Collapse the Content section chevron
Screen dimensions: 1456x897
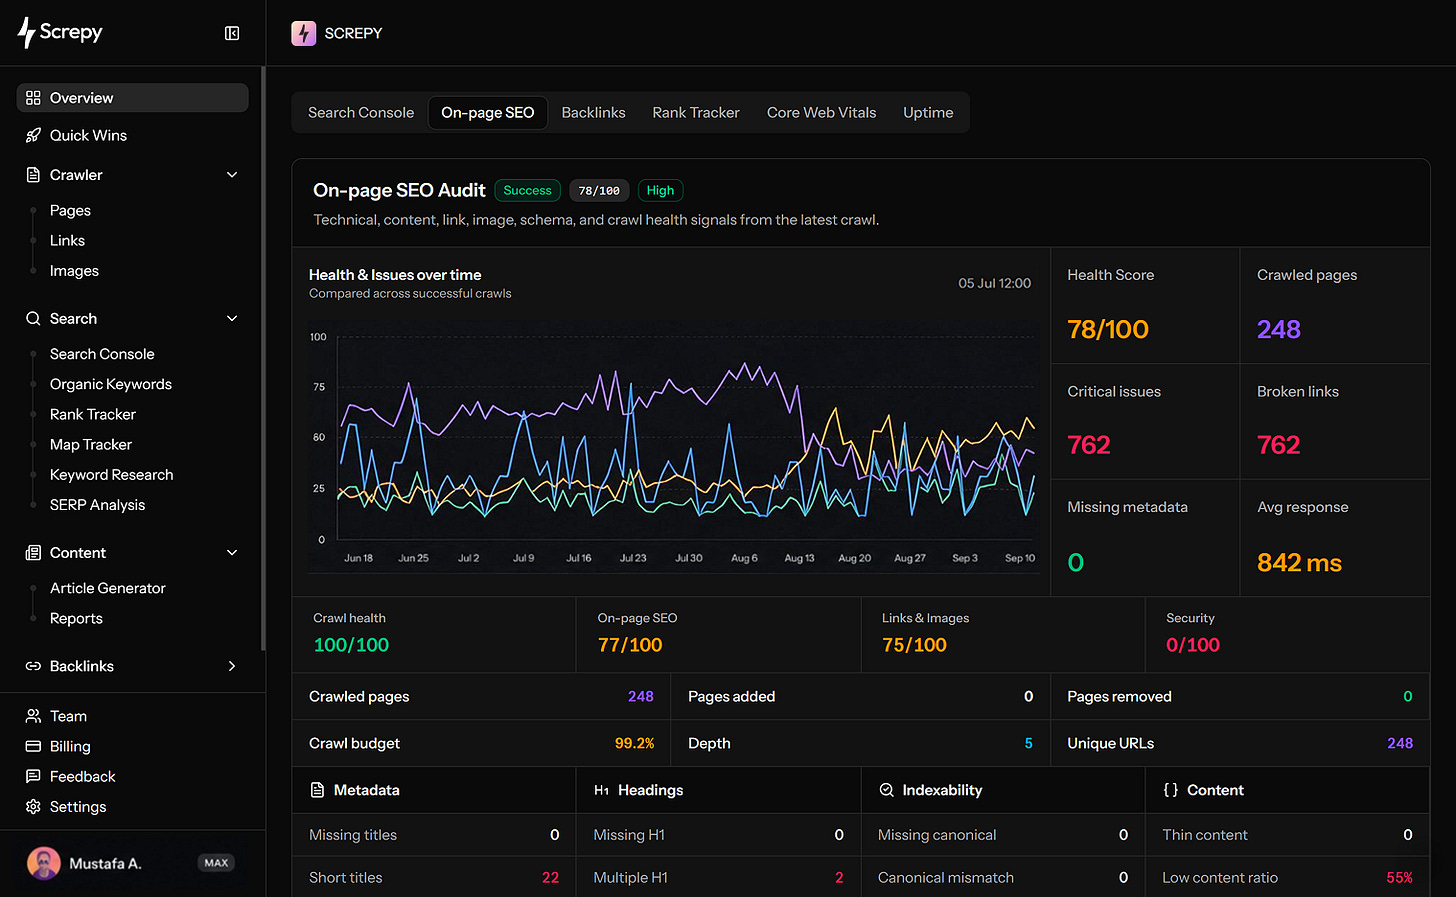(x=232, y=553)
